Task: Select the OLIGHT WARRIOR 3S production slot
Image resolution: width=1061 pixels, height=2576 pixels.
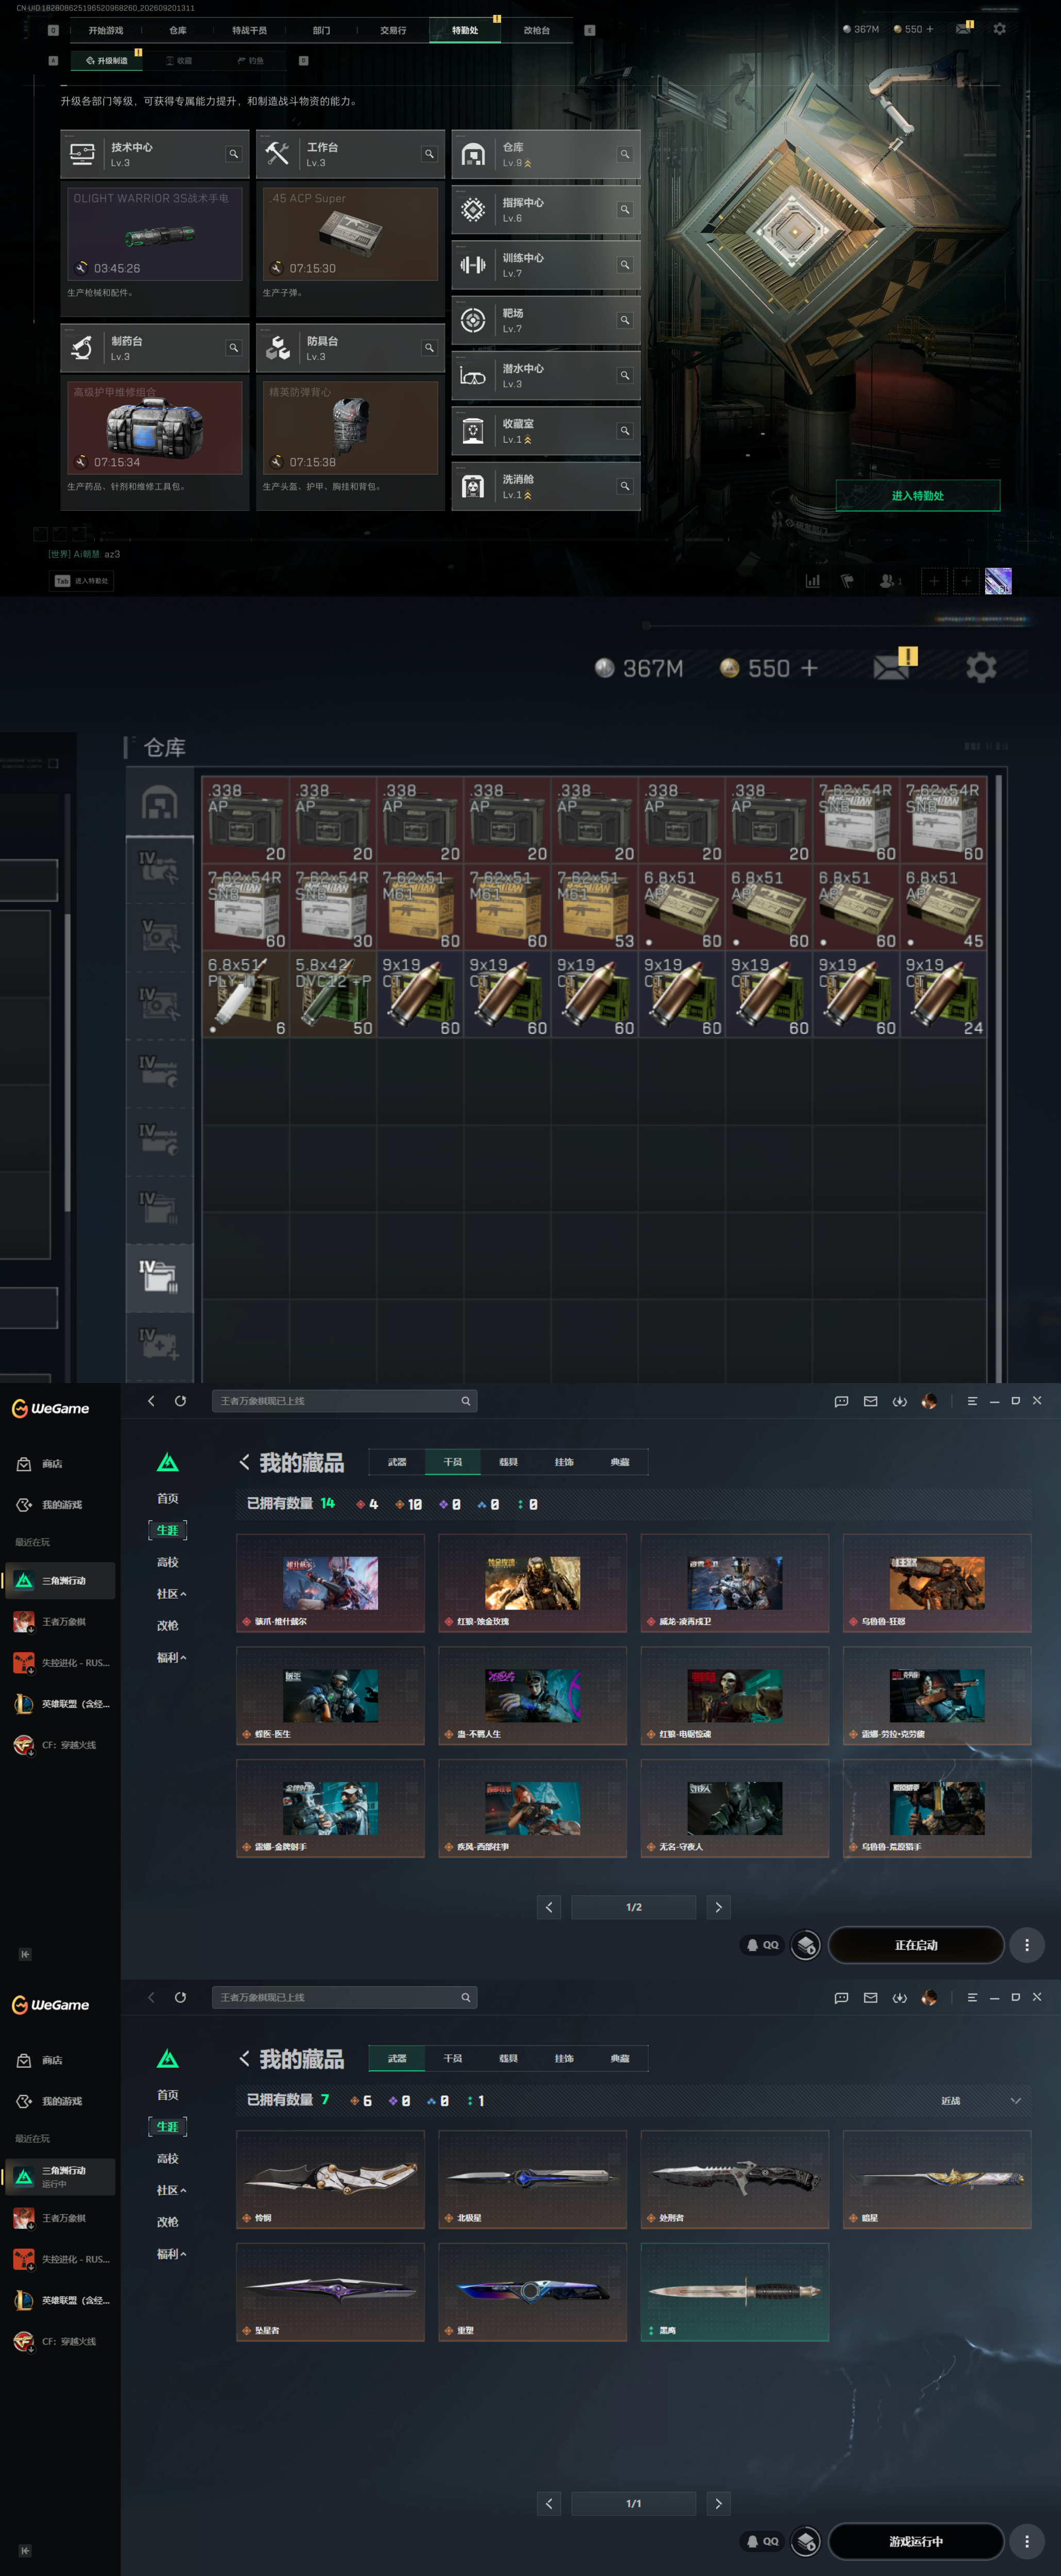Action: pos(154,234)
